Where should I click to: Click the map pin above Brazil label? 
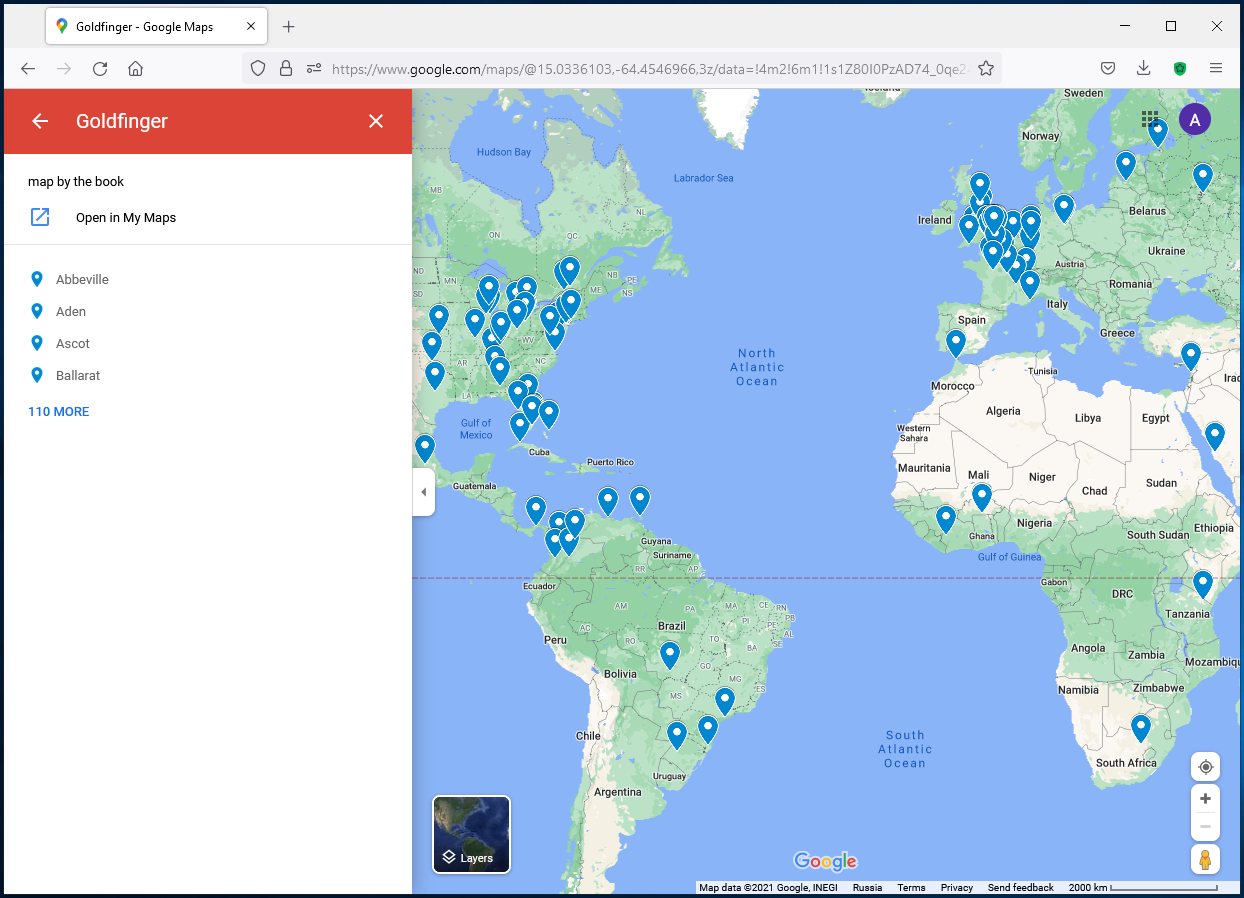pyautogui.click(x=670, y=656)
